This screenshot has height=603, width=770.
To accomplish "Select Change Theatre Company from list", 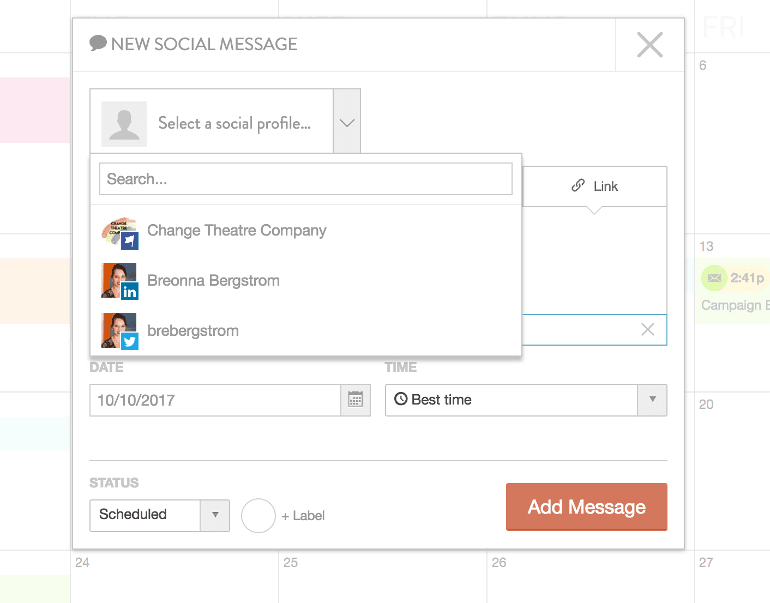I will 237,231.
